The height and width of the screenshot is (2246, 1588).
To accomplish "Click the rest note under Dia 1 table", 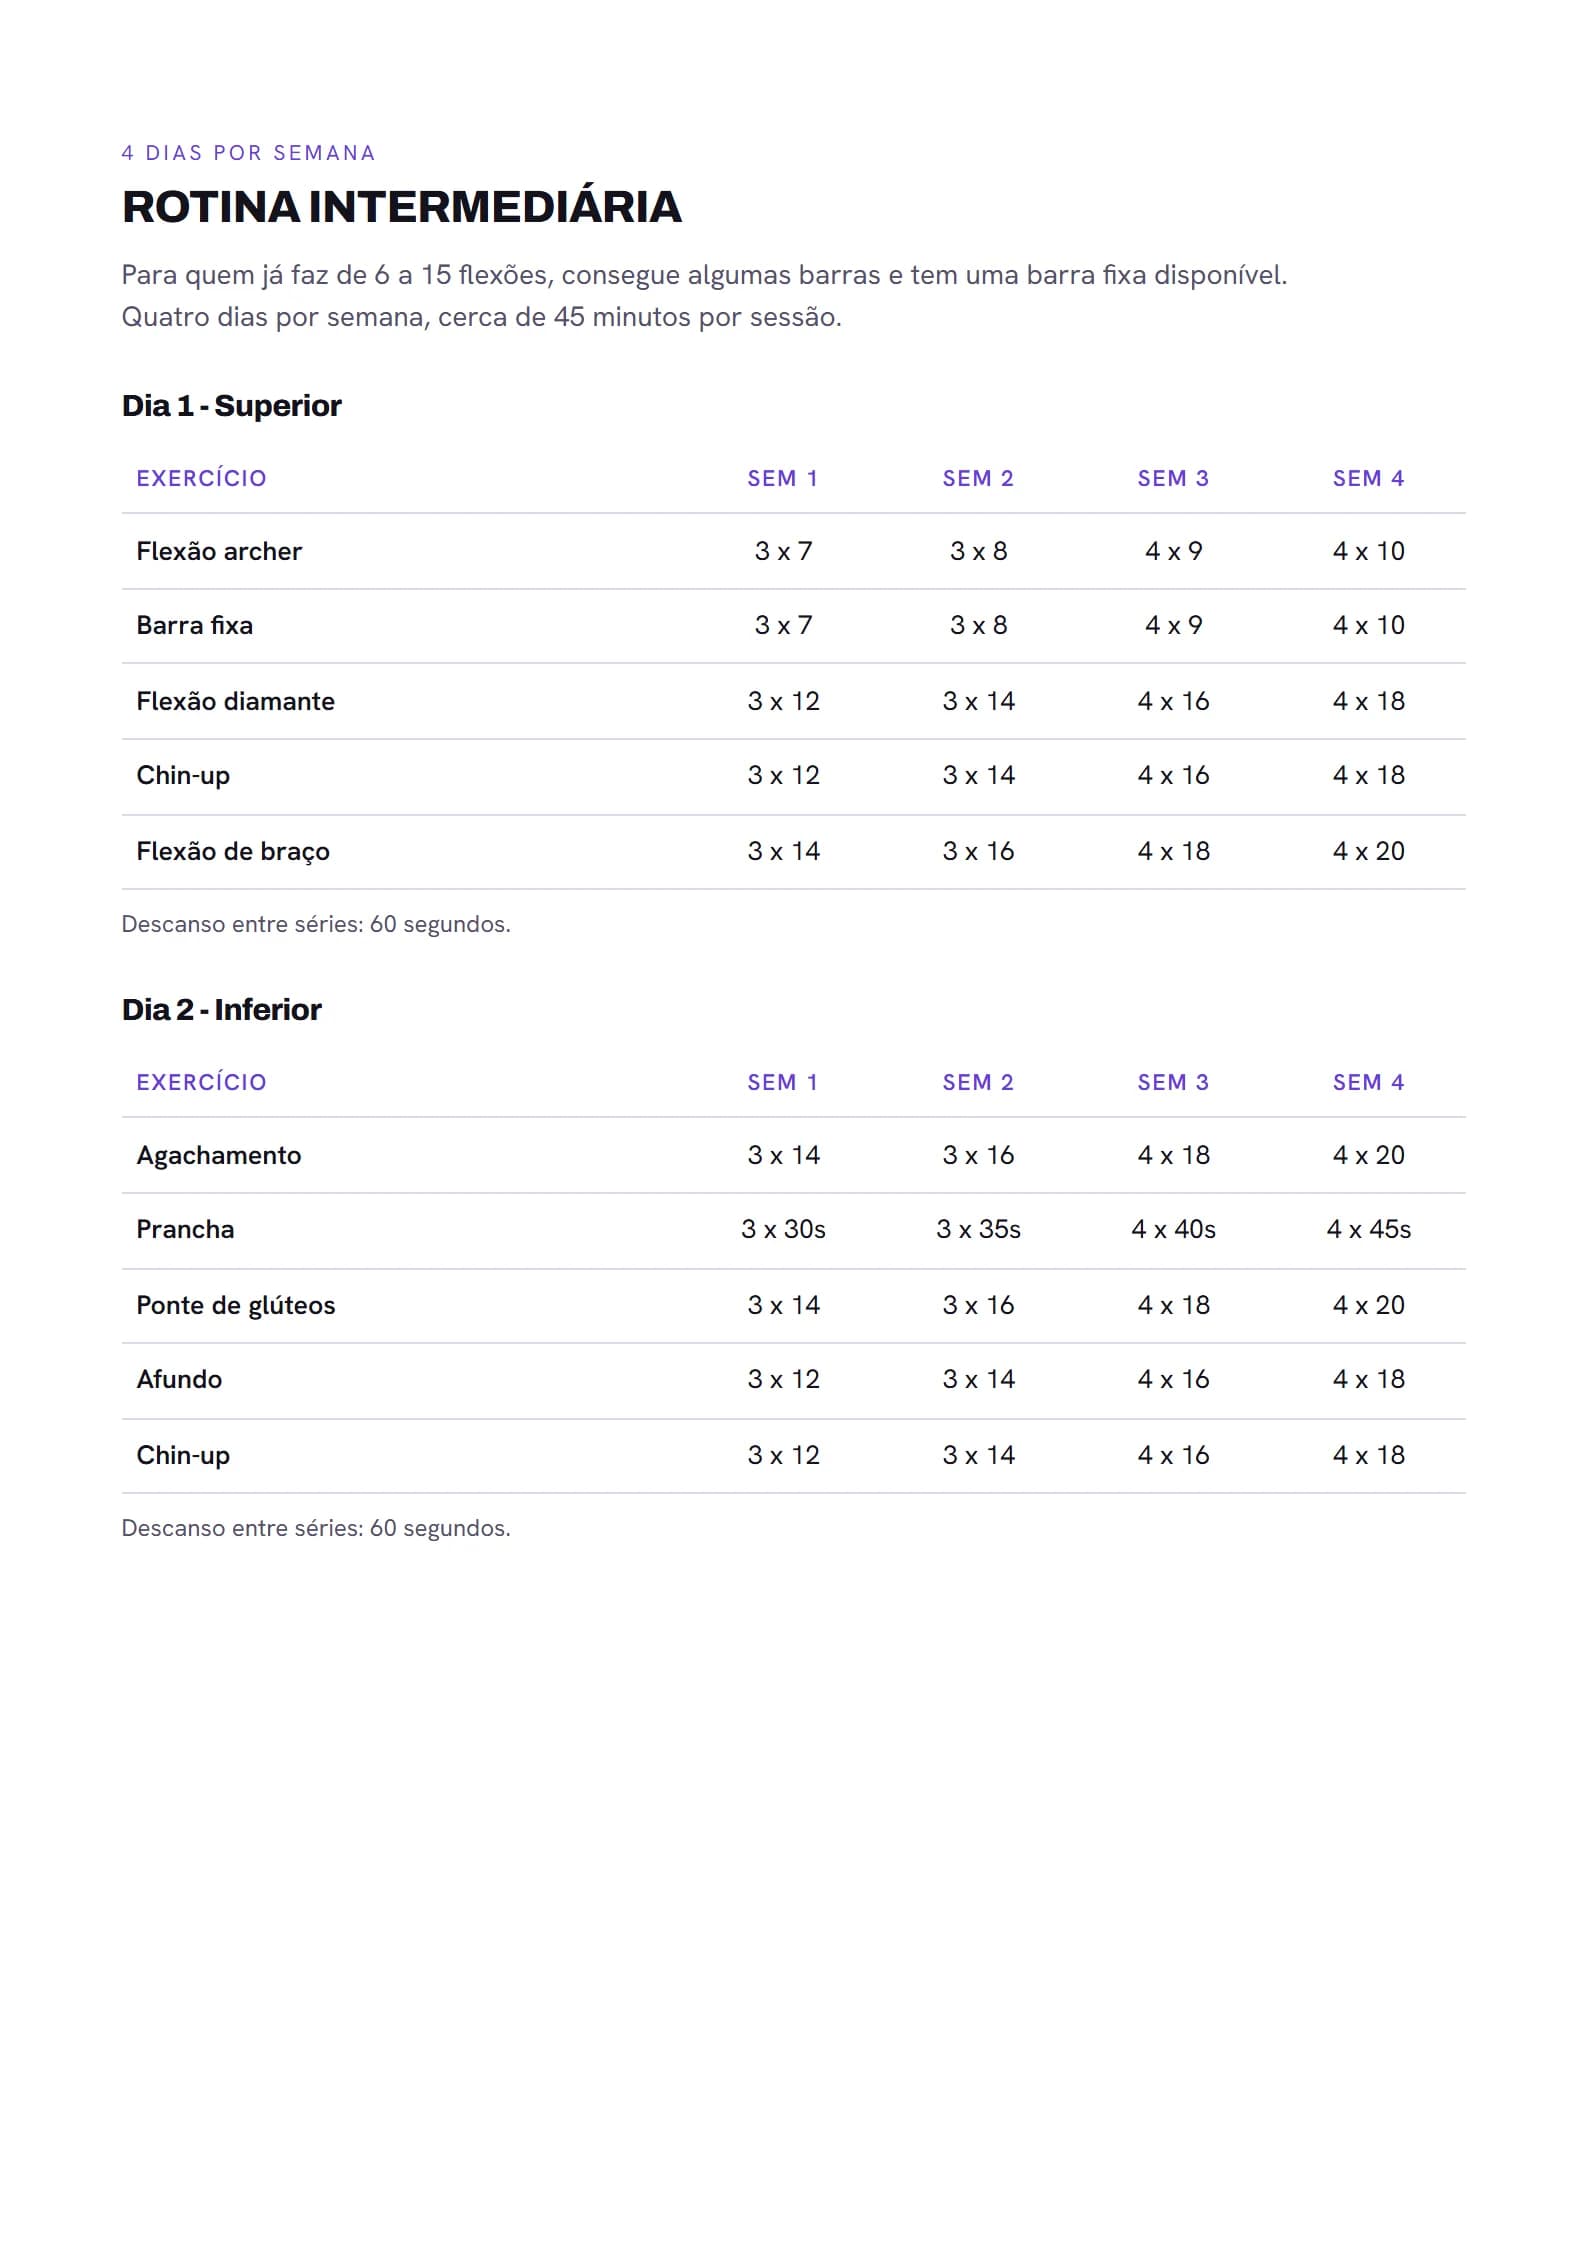I will [316, 924].
